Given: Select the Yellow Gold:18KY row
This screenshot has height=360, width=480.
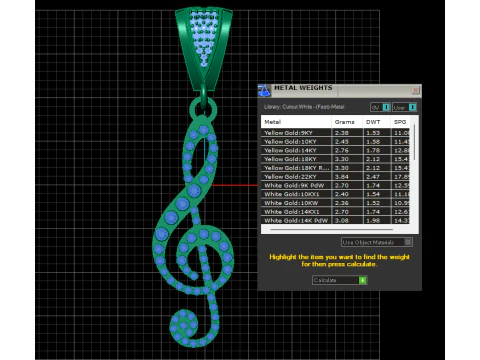Looking at the screenshot, I should [335, 159].
